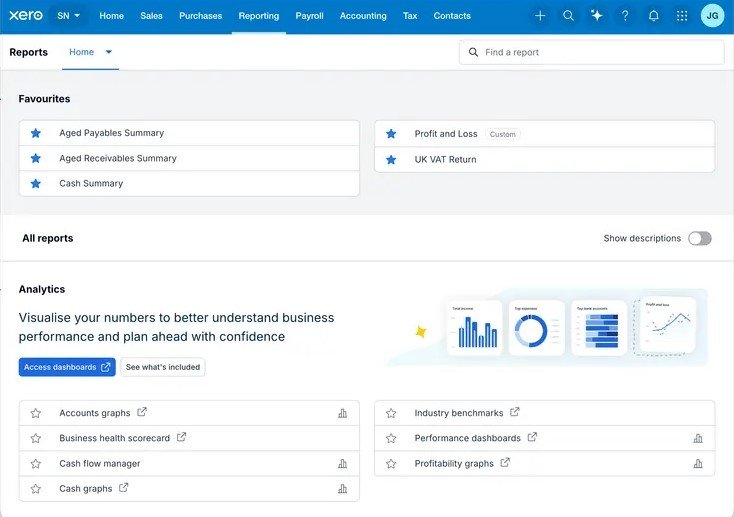Open the Home menu in top navigation
Viewport: 734px width, 517px height.
(x=111, y=15)
